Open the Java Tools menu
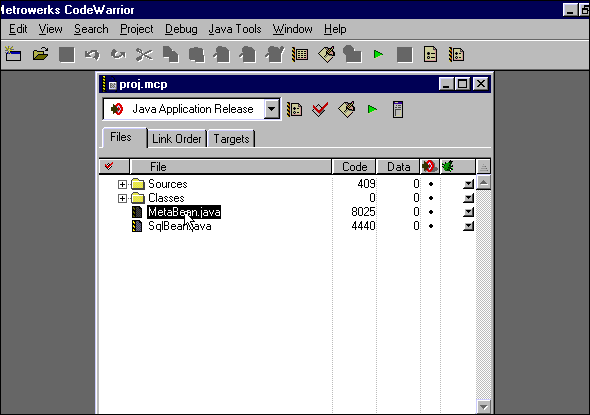The image size is (590, 415). coord(235,29)
